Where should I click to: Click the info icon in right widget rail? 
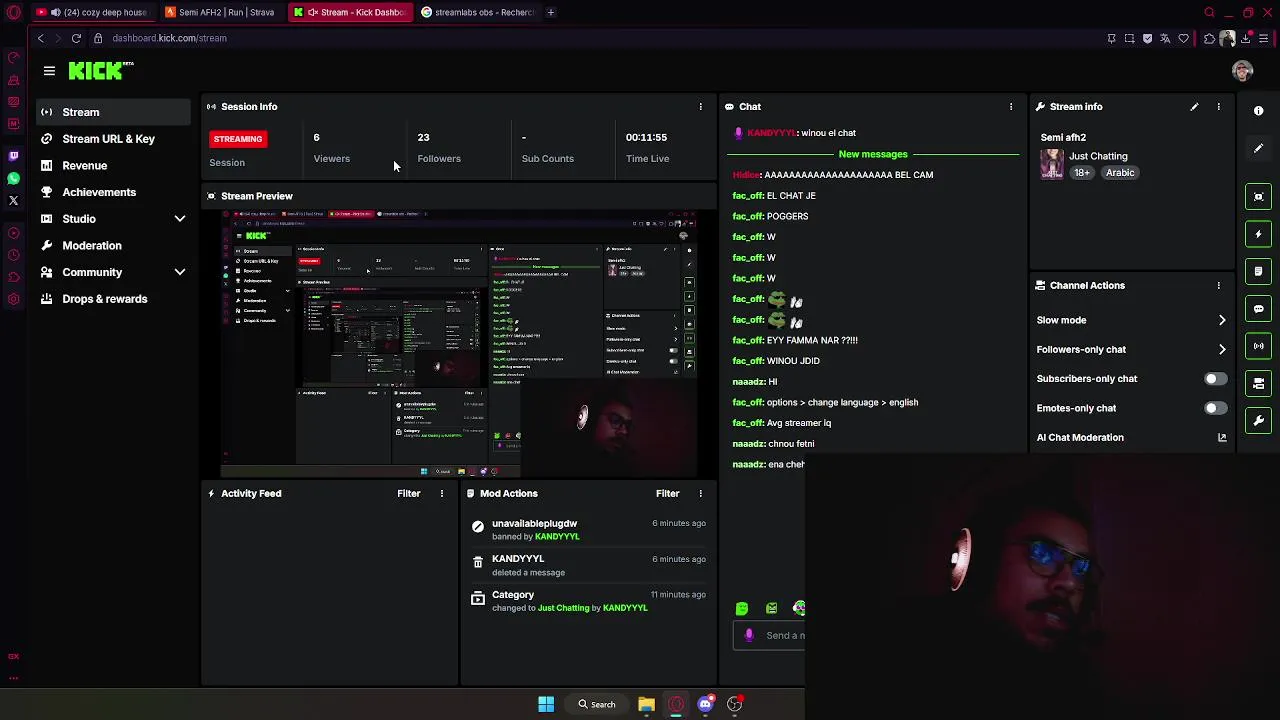pyautogui.click(x=1258, y=111)
